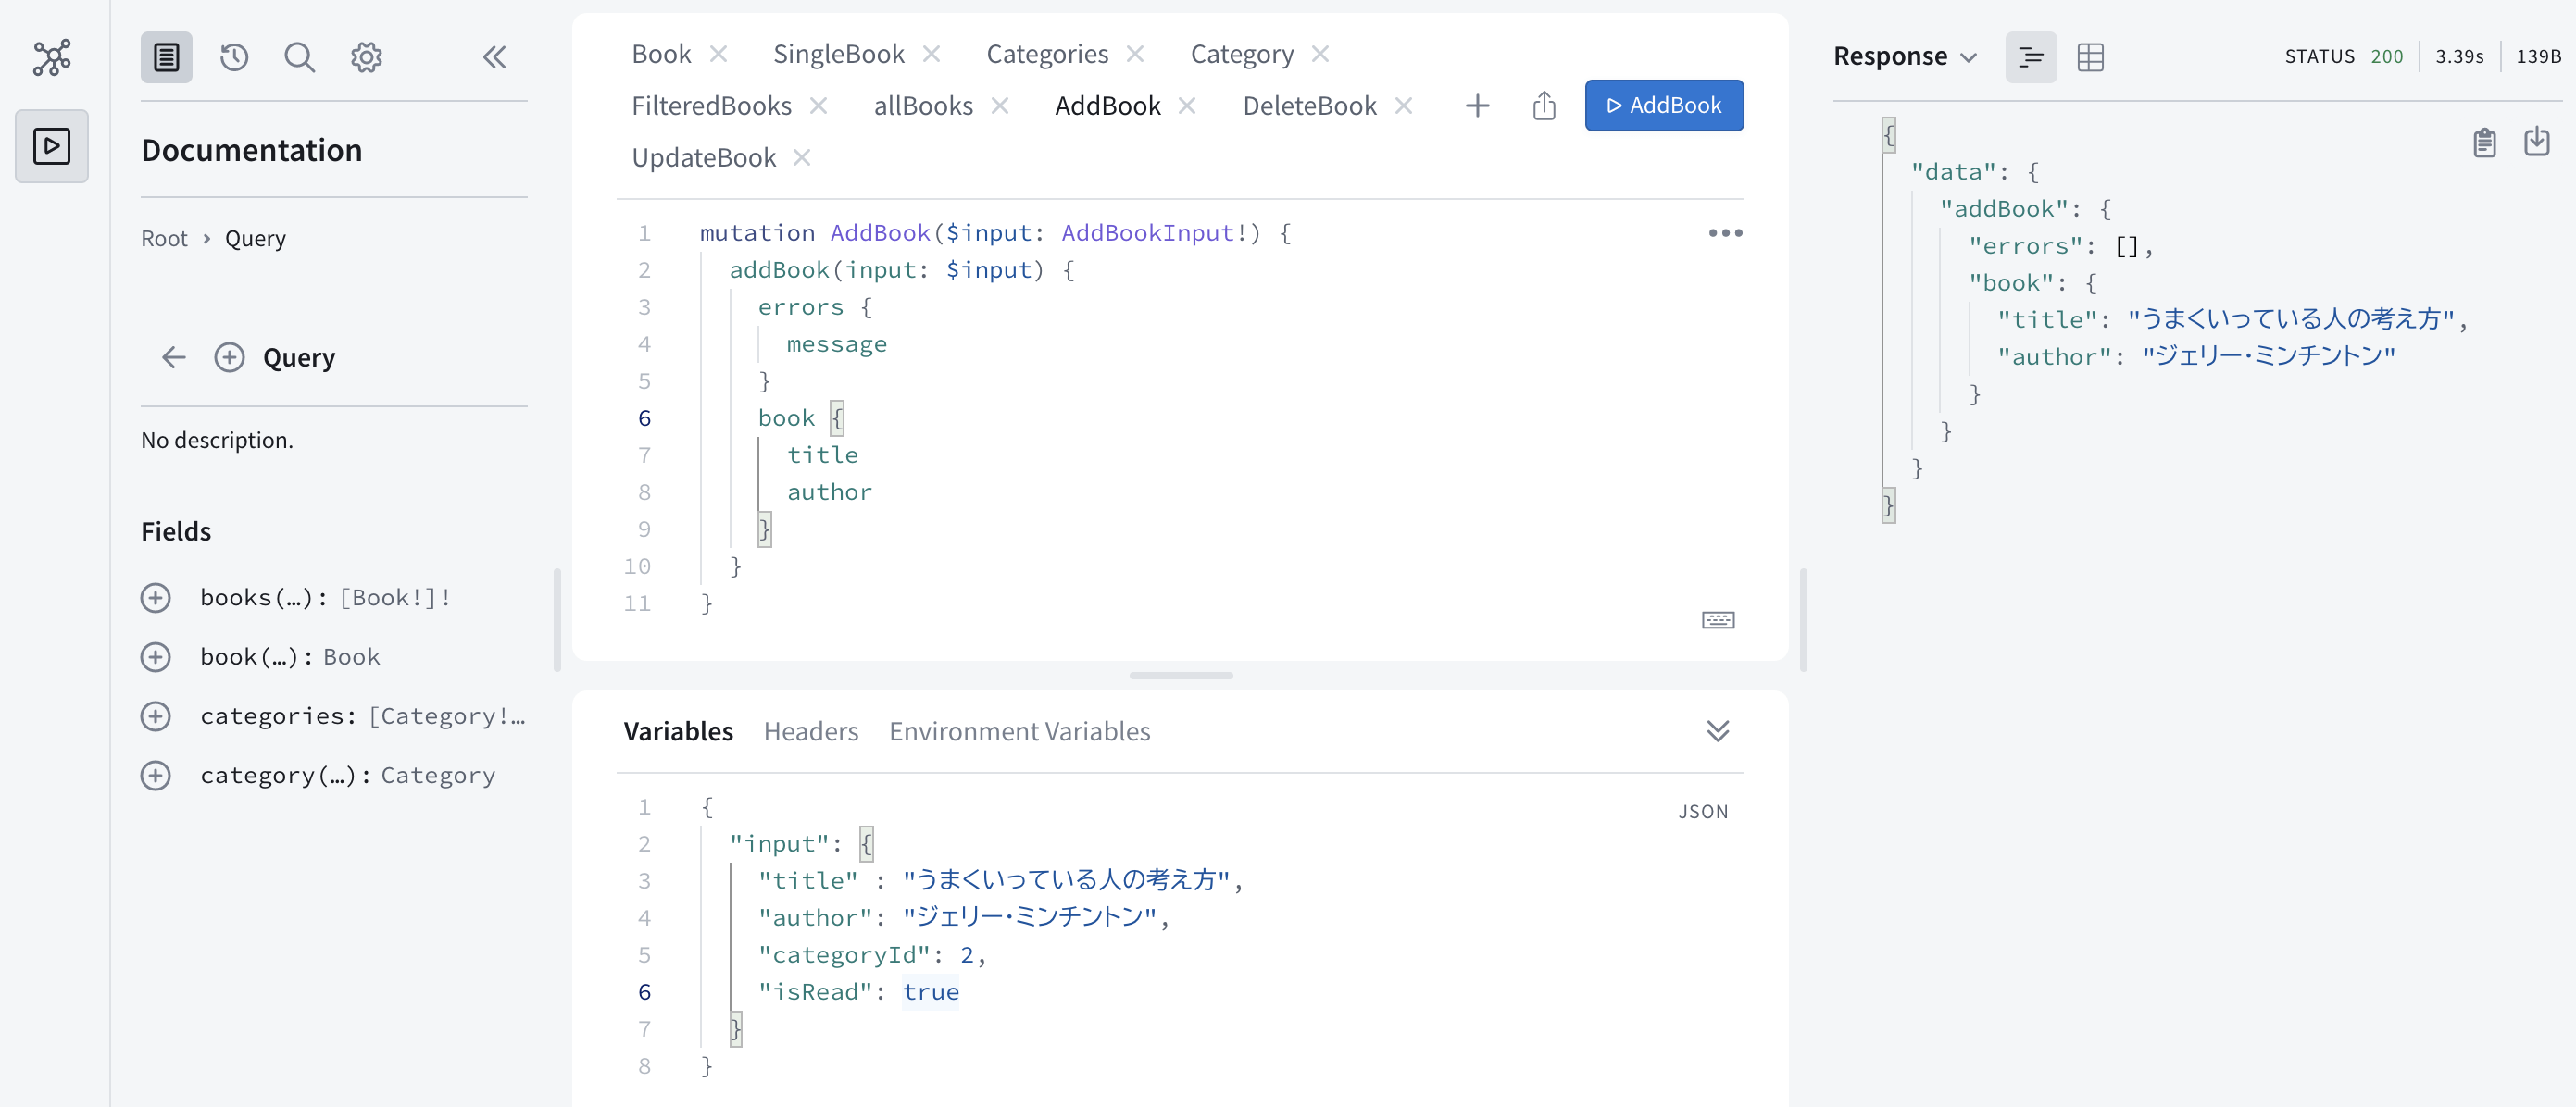Download the response file
The height and width of the screenshot is (1107, 2576).
pos(2537,142)
